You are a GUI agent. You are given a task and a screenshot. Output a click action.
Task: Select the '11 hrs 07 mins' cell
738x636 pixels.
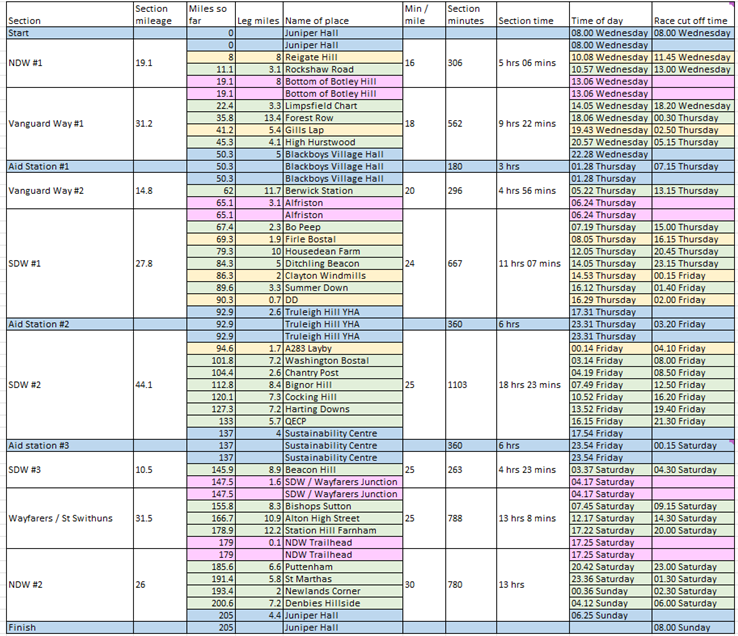pyautogui.click(x=533, y=264)
